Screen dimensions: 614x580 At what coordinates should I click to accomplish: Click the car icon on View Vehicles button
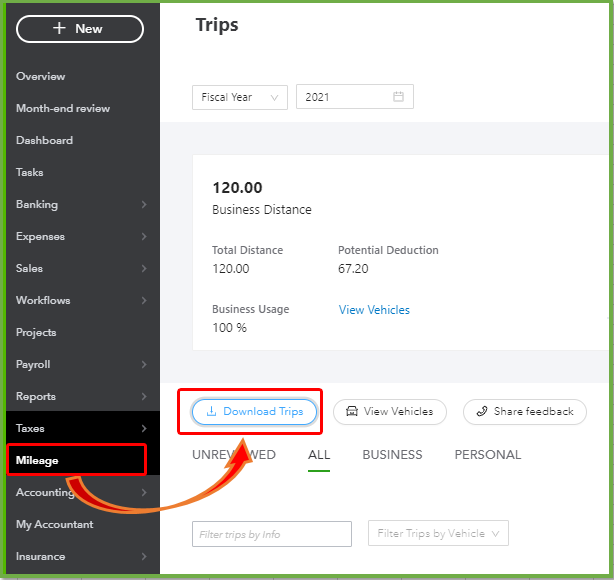[351, 411]
